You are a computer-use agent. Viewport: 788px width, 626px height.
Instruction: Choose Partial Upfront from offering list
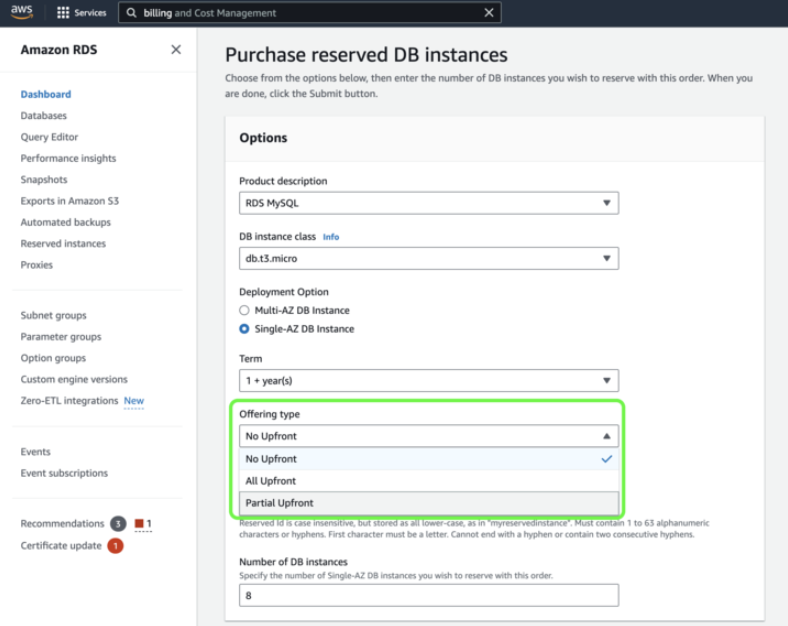[x=429, y=503]
